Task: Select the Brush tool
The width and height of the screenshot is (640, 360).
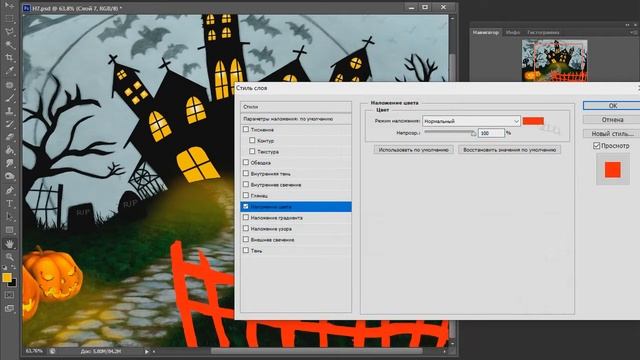Action: [9, 98]
